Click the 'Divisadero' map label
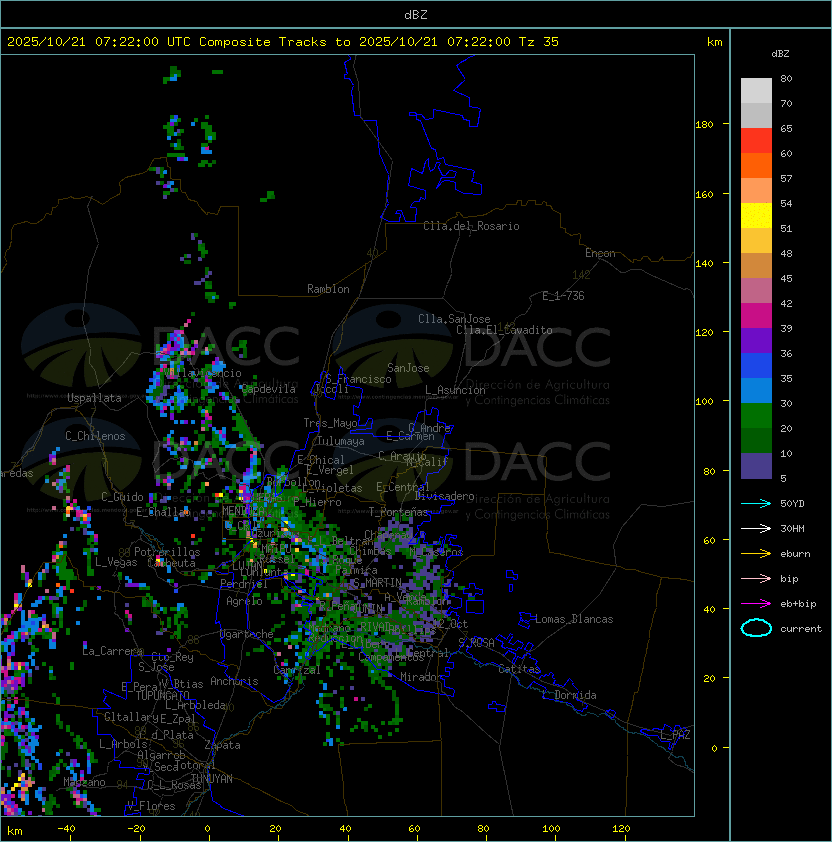The image size is (832, 842). [445, 496]
